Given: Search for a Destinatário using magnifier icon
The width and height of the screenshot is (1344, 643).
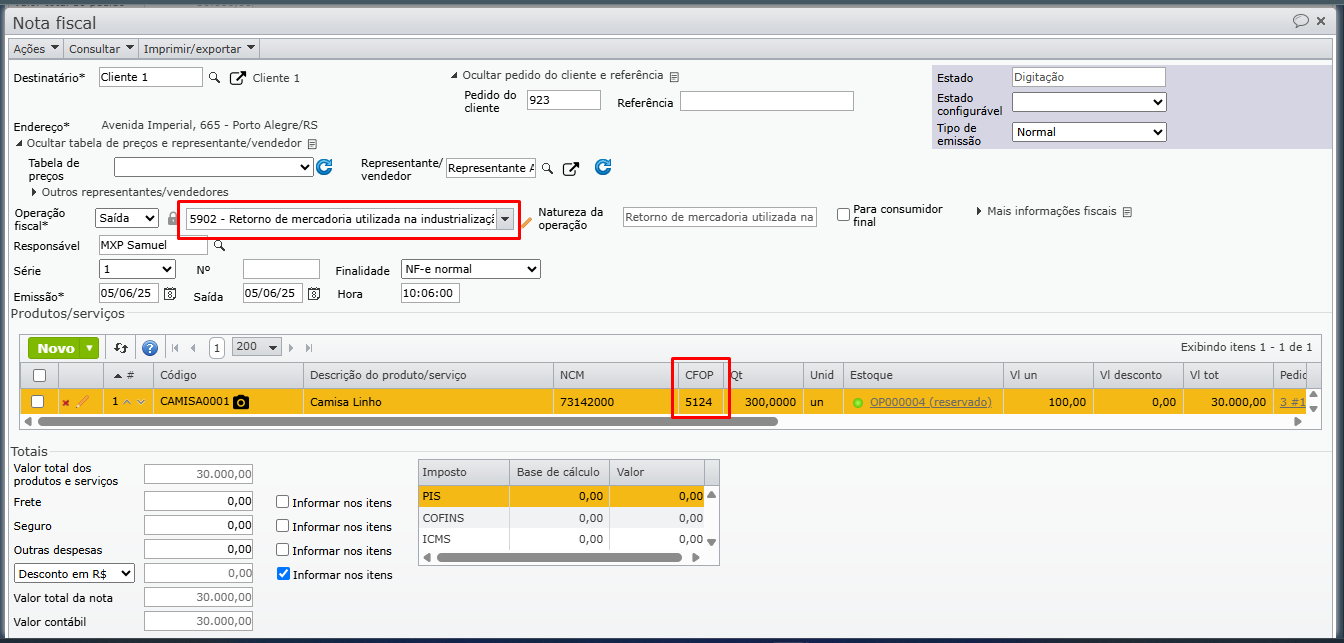Looking at the screenshot, I should click(x=214, y=77).
